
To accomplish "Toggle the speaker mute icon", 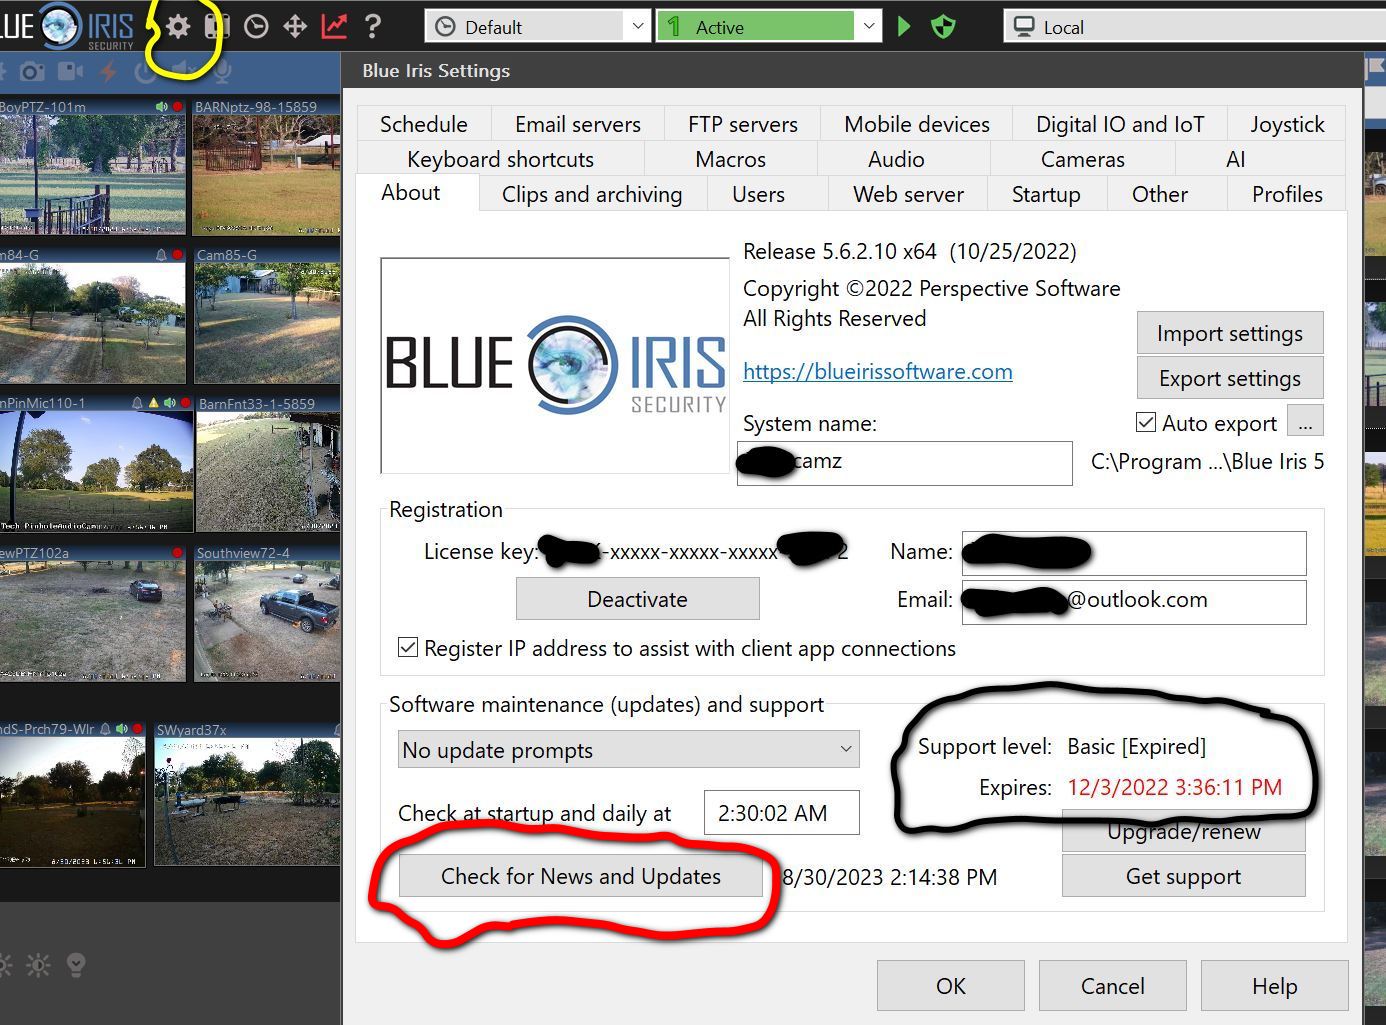I will coord(185,71).
